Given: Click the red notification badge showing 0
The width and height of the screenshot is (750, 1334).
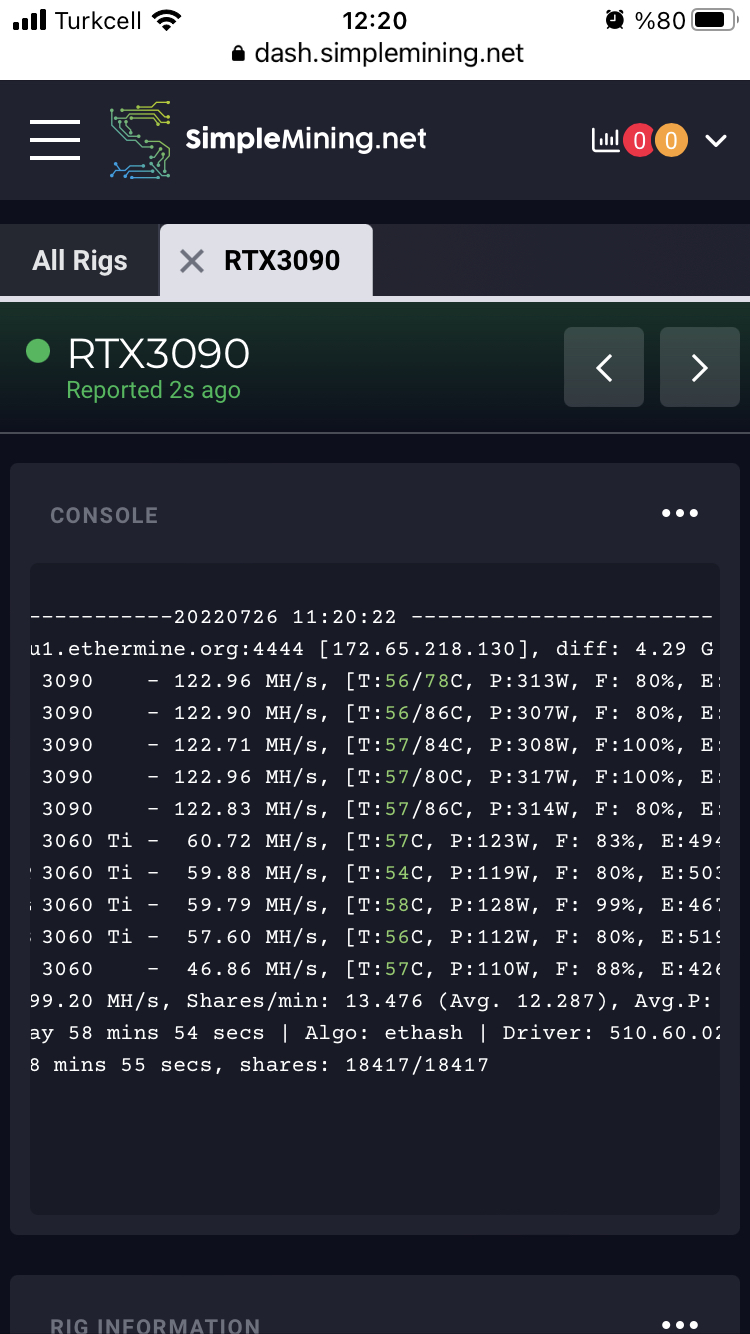Looking at the screenshot, I should pos(639,141).
